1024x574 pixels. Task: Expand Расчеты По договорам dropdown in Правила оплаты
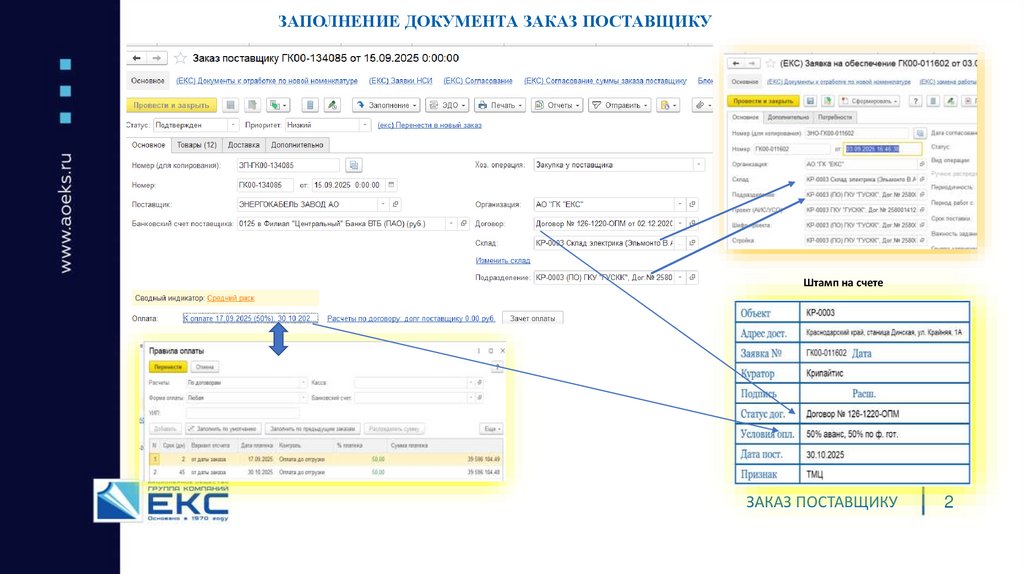point(304,383)
